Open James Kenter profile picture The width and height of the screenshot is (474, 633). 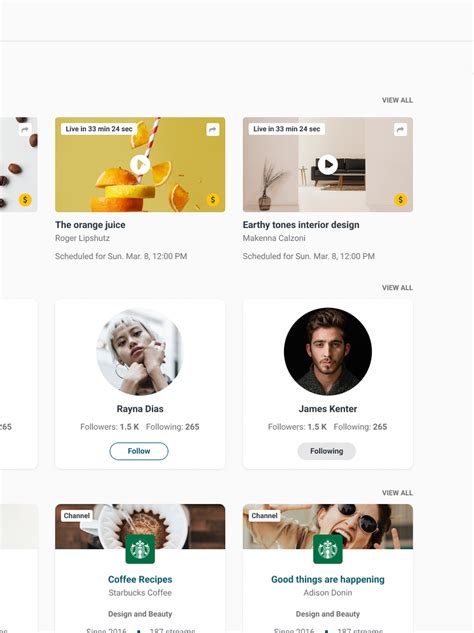[x=327, y=352]
